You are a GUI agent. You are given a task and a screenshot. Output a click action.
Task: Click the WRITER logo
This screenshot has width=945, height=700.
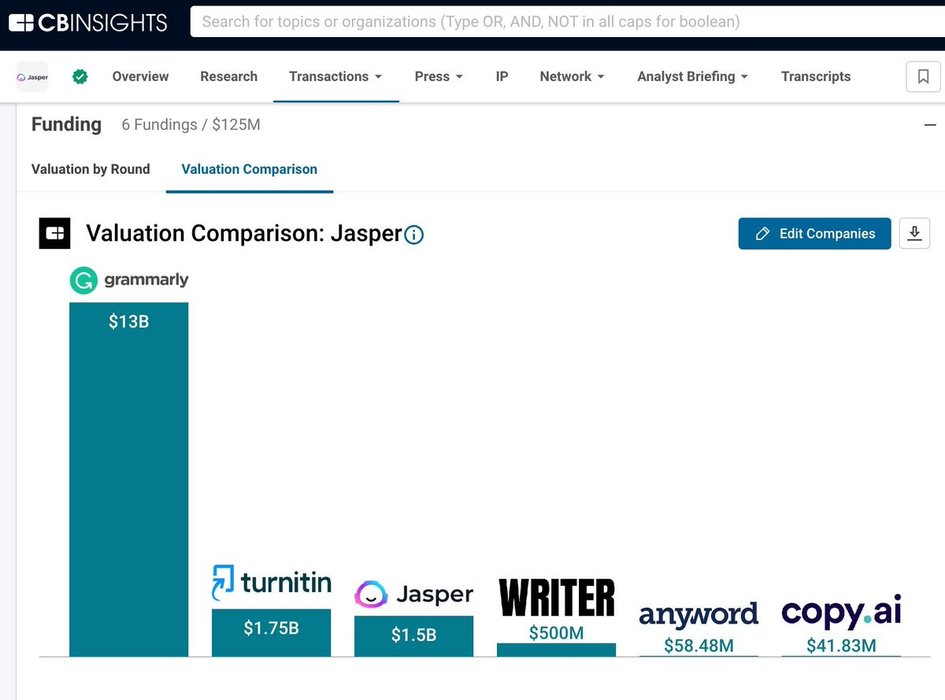pyautogui.click(x=557, y=598)
